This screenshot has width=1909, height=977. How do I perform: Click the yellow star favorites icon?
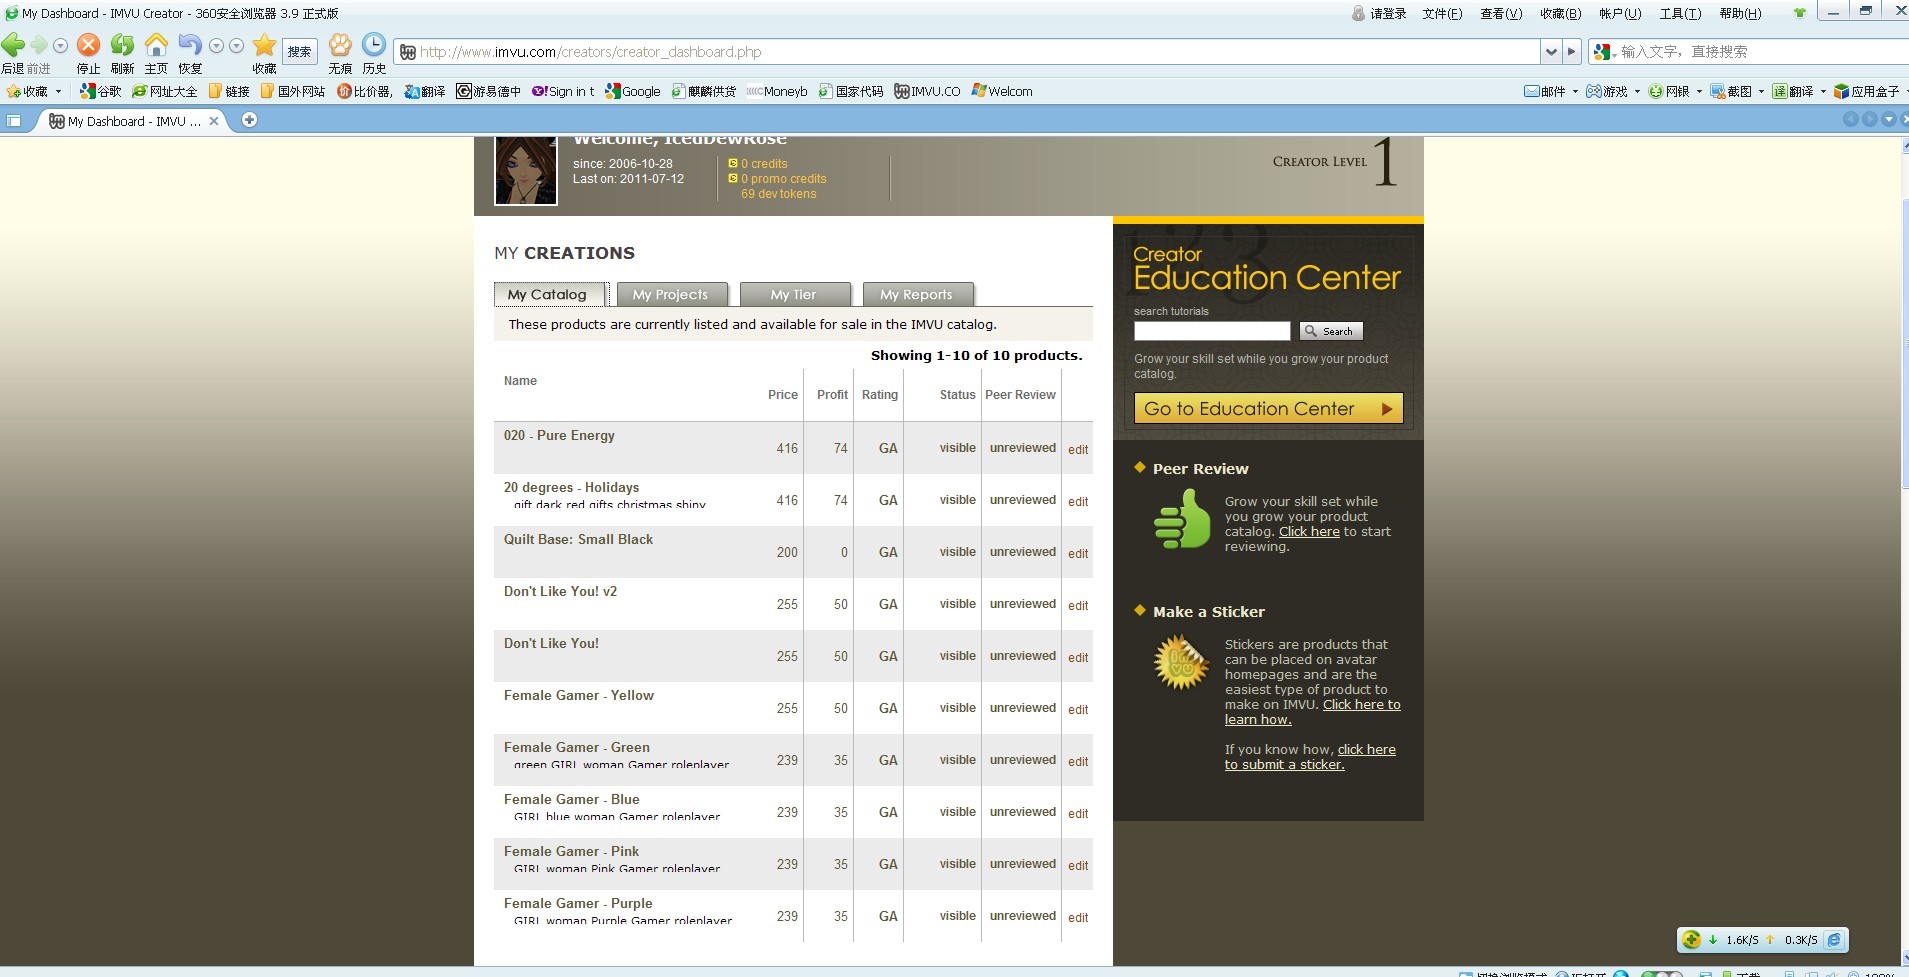264,45
